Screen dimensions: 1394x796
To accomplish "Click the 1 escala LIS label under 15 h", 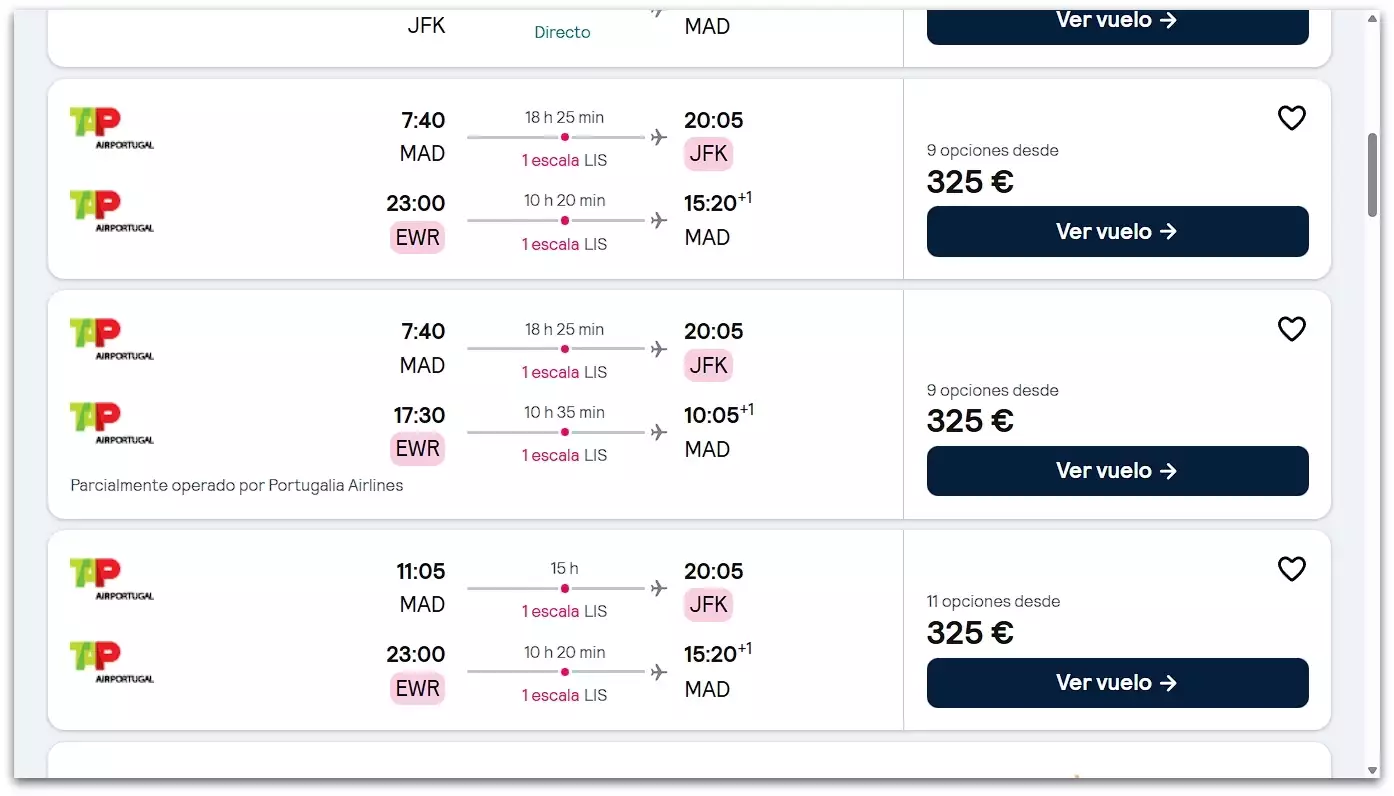I will 564,611.
